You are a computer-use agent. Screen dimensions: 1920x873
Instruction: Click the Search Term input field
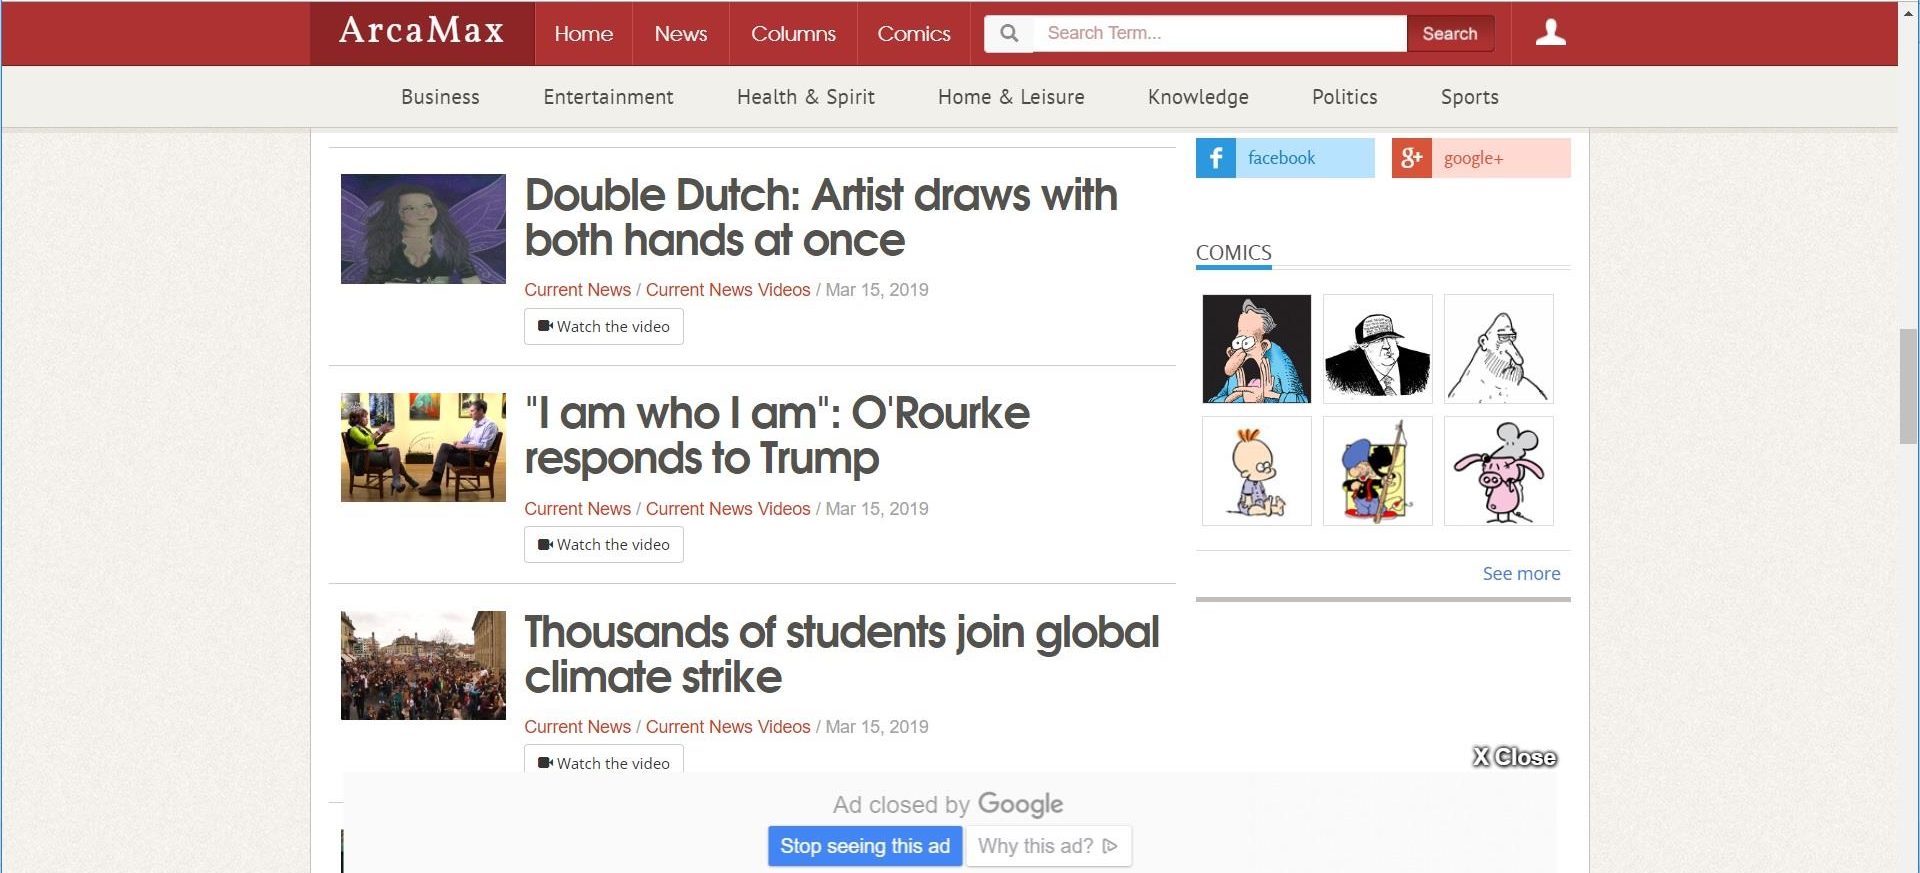1220,33
